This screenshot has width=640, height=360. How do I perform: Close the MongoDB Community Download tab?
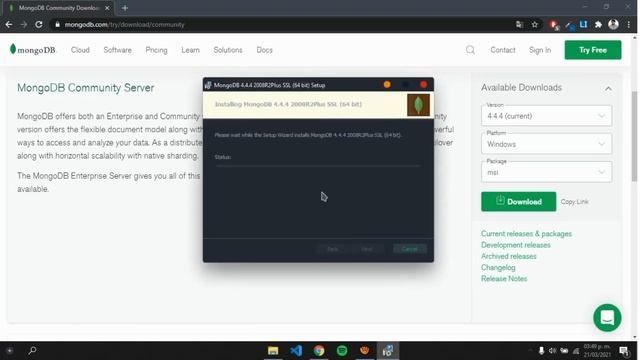(107, 8)
